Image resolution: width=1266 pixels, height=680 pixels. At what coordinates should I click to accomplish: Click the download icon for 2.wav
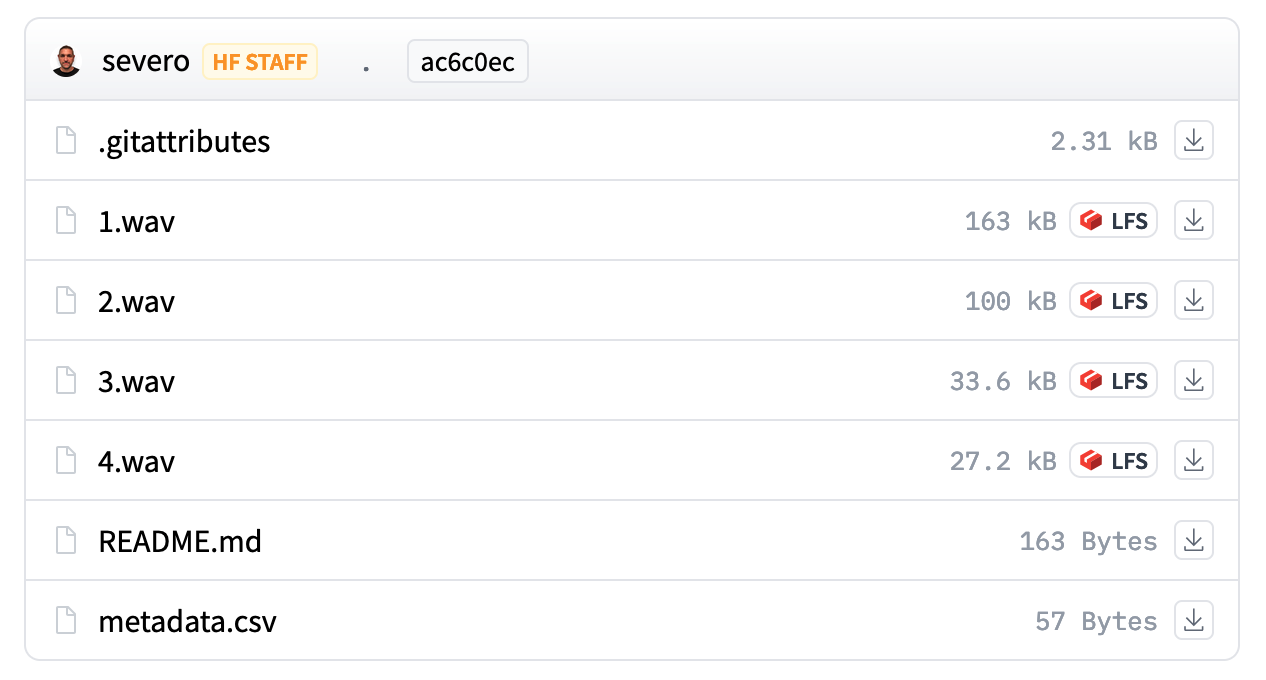tap(1193, 301)
